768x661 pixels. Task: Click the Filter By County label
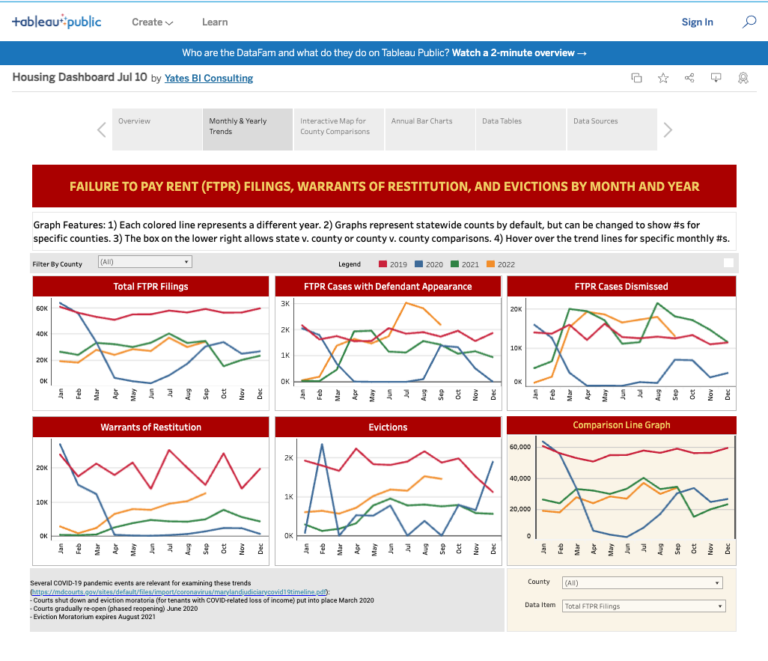(57, 264)
